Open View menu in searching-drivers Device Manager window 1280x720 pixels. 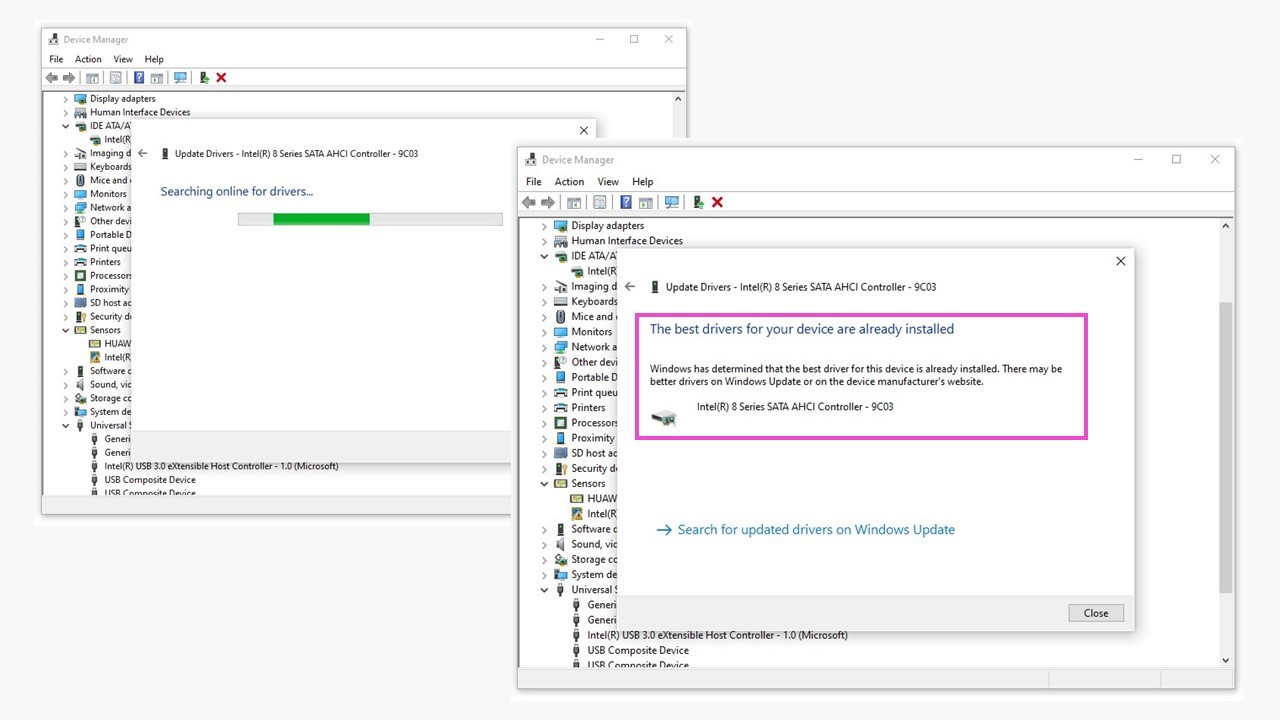pyautogui.click(x=123, y=59)
